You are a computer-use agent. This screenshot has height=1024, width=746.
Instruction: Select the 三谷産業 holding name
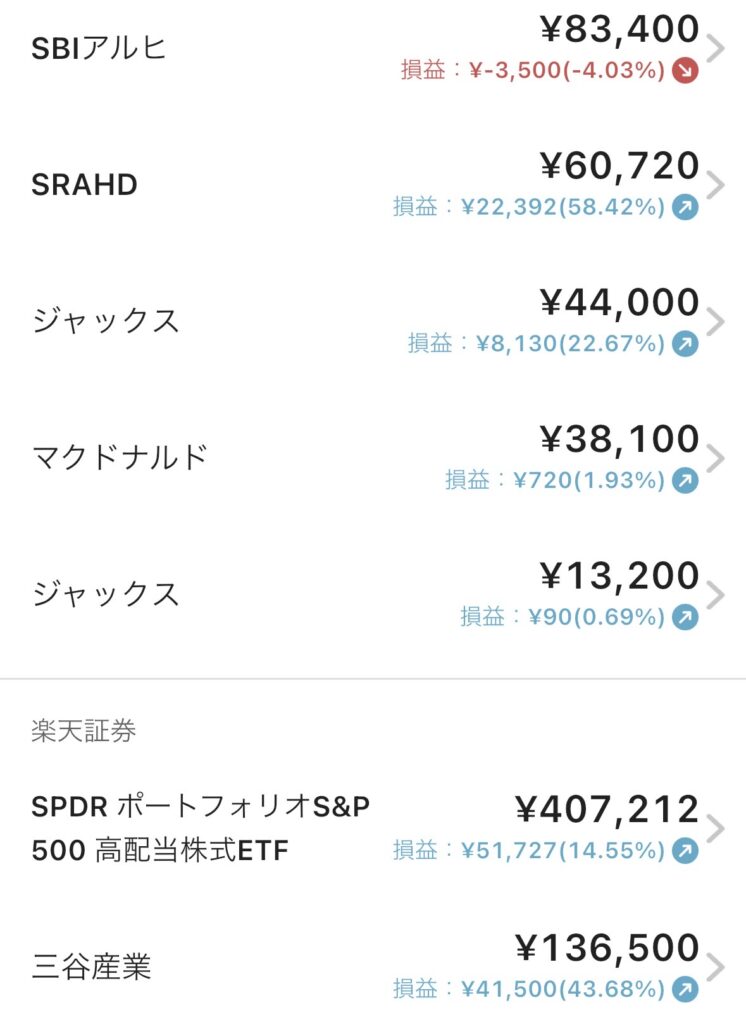(91, 967)
